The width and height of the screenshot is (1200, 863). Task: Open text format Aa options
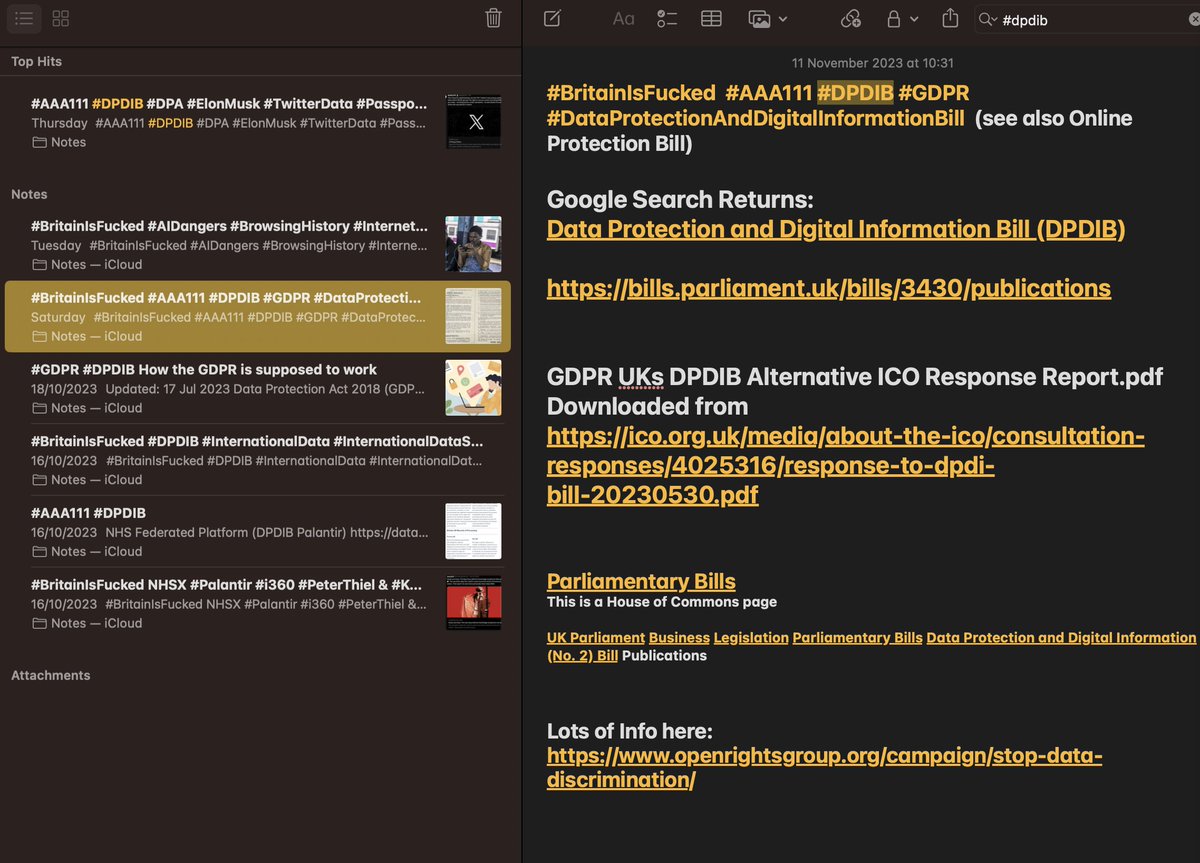623,18
